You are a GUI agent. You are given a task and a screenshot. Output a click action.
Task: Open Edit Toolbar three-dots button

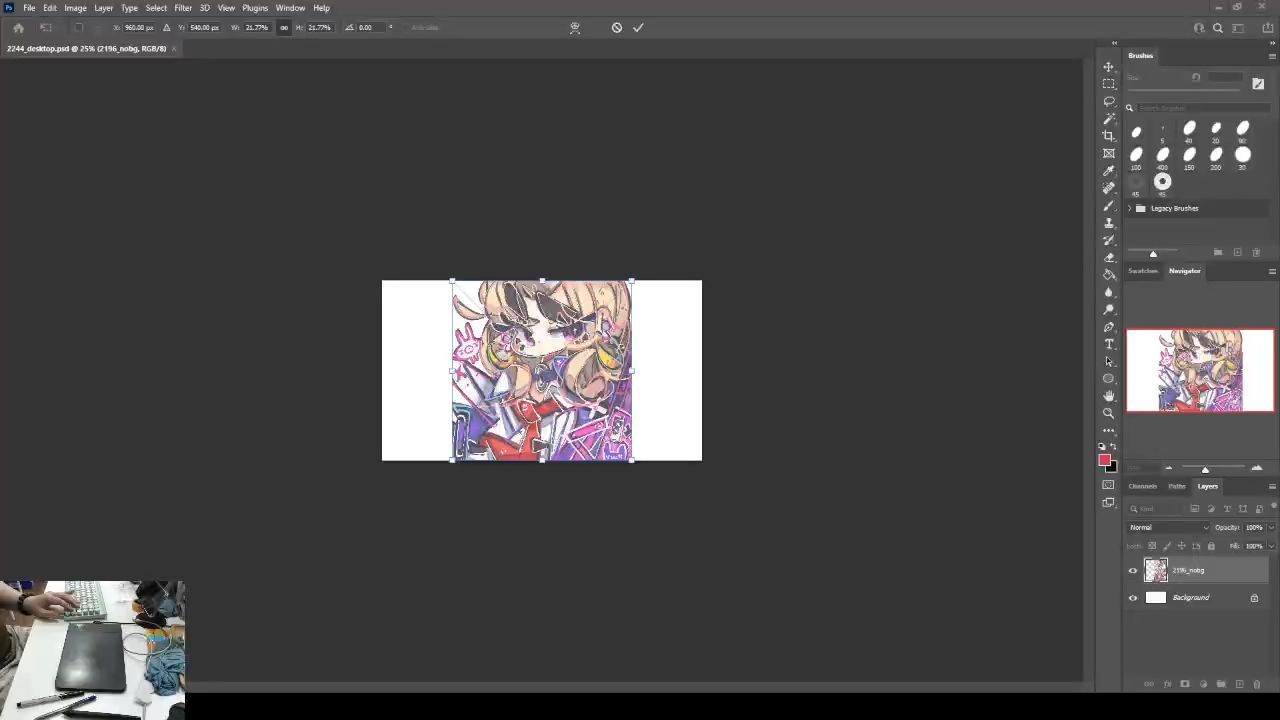click(x=1108, y=430)
